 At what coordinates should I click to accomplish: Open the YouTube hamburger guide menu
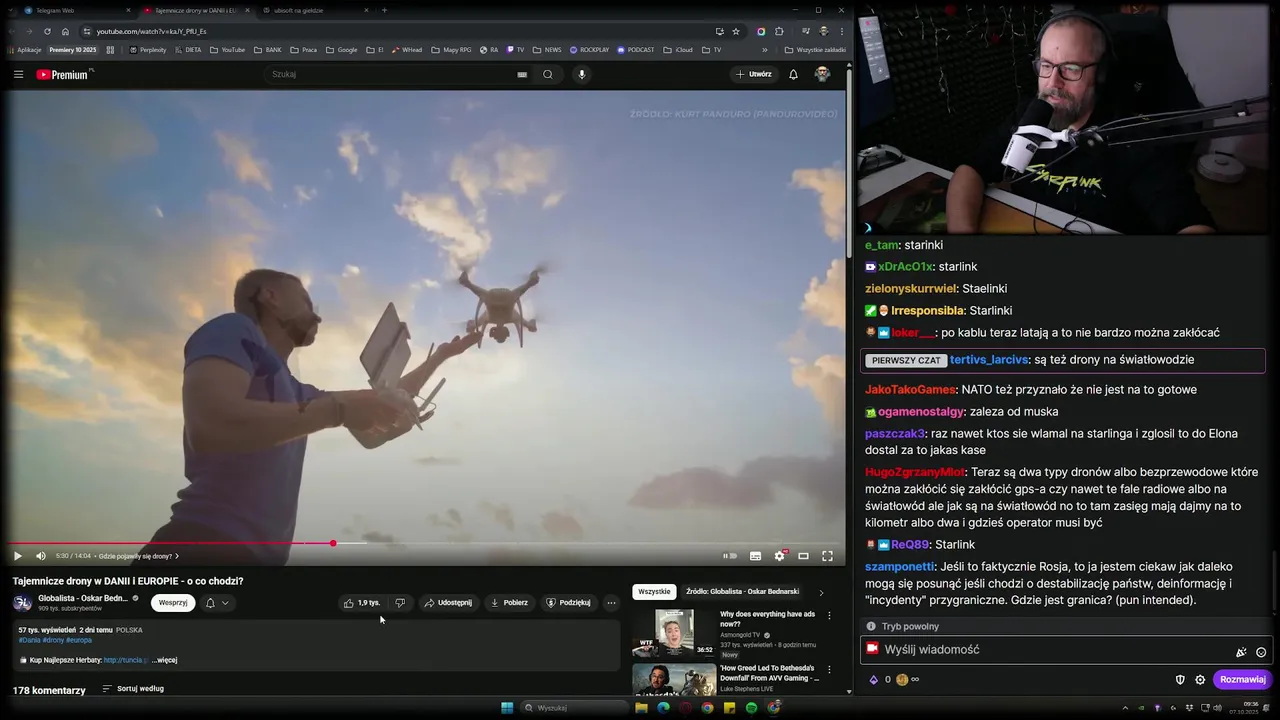click(18, 74)
